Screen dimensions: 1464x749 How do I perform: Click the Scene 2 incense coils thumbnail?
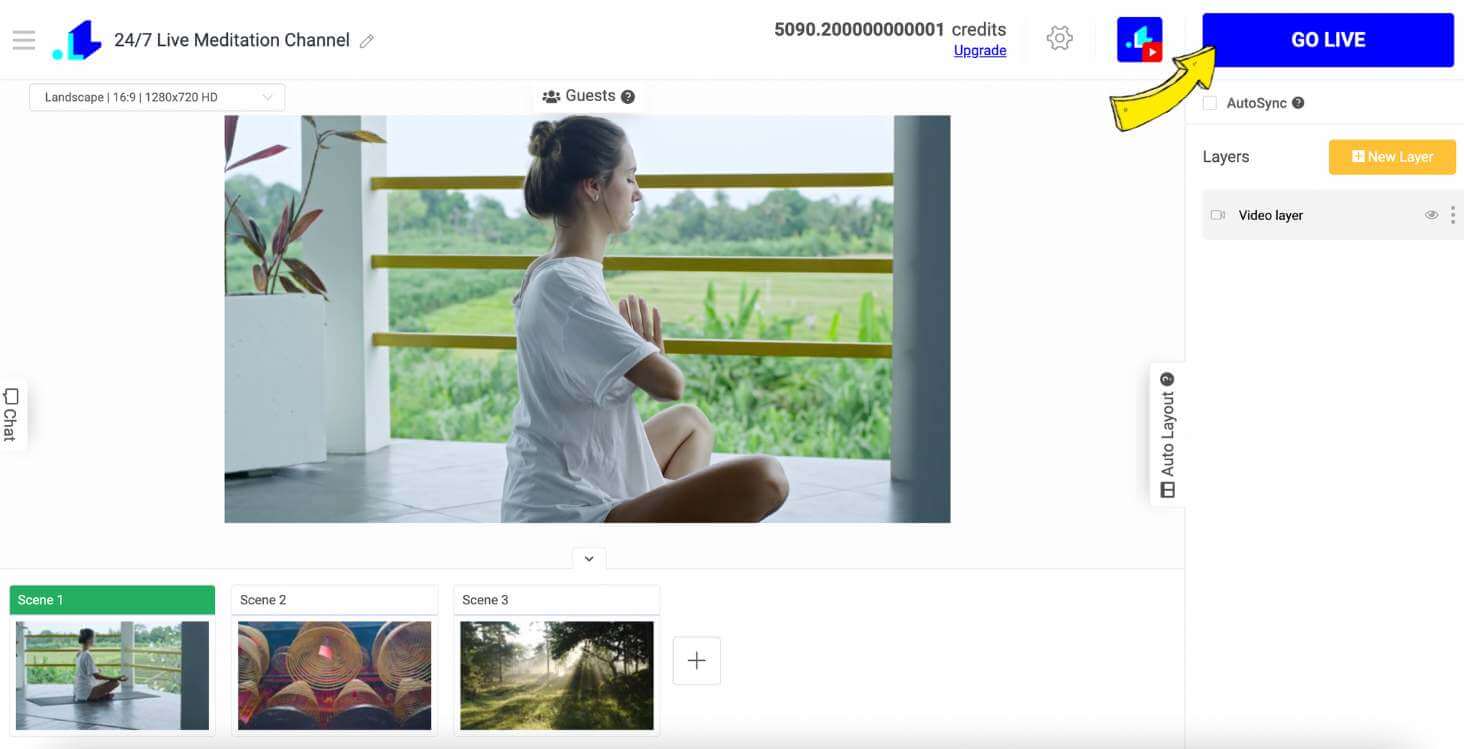pyautogui.click(x=334, y=676)
